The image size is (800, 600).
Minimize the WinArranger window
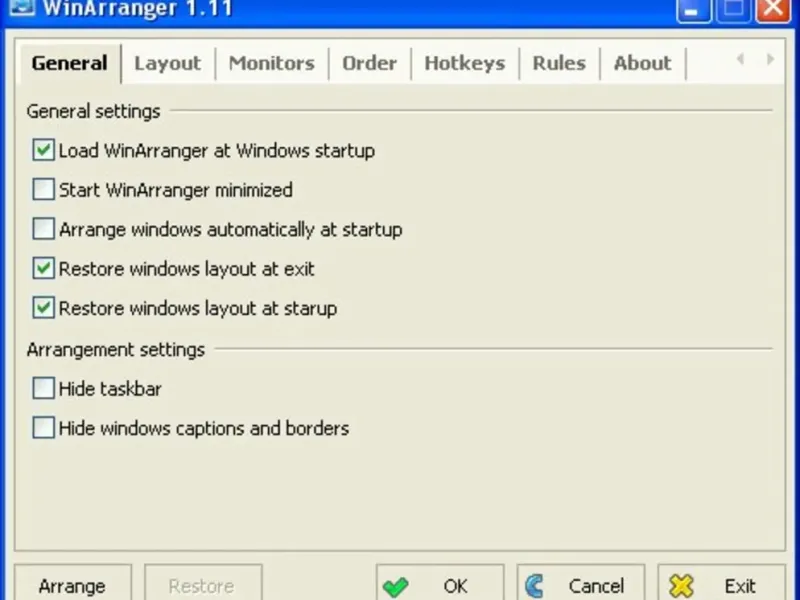click(x=693, y=10)
